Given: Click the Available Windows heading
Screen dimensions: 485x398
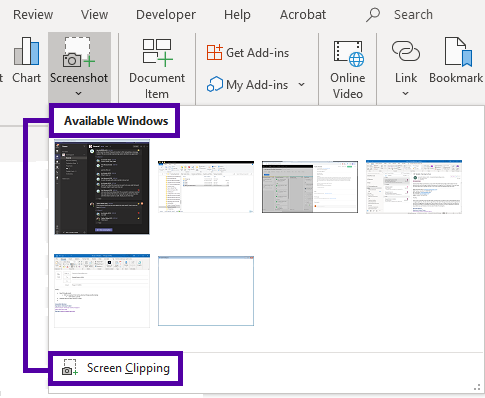Looking at the screenshot, I should (x=116, y=121).
